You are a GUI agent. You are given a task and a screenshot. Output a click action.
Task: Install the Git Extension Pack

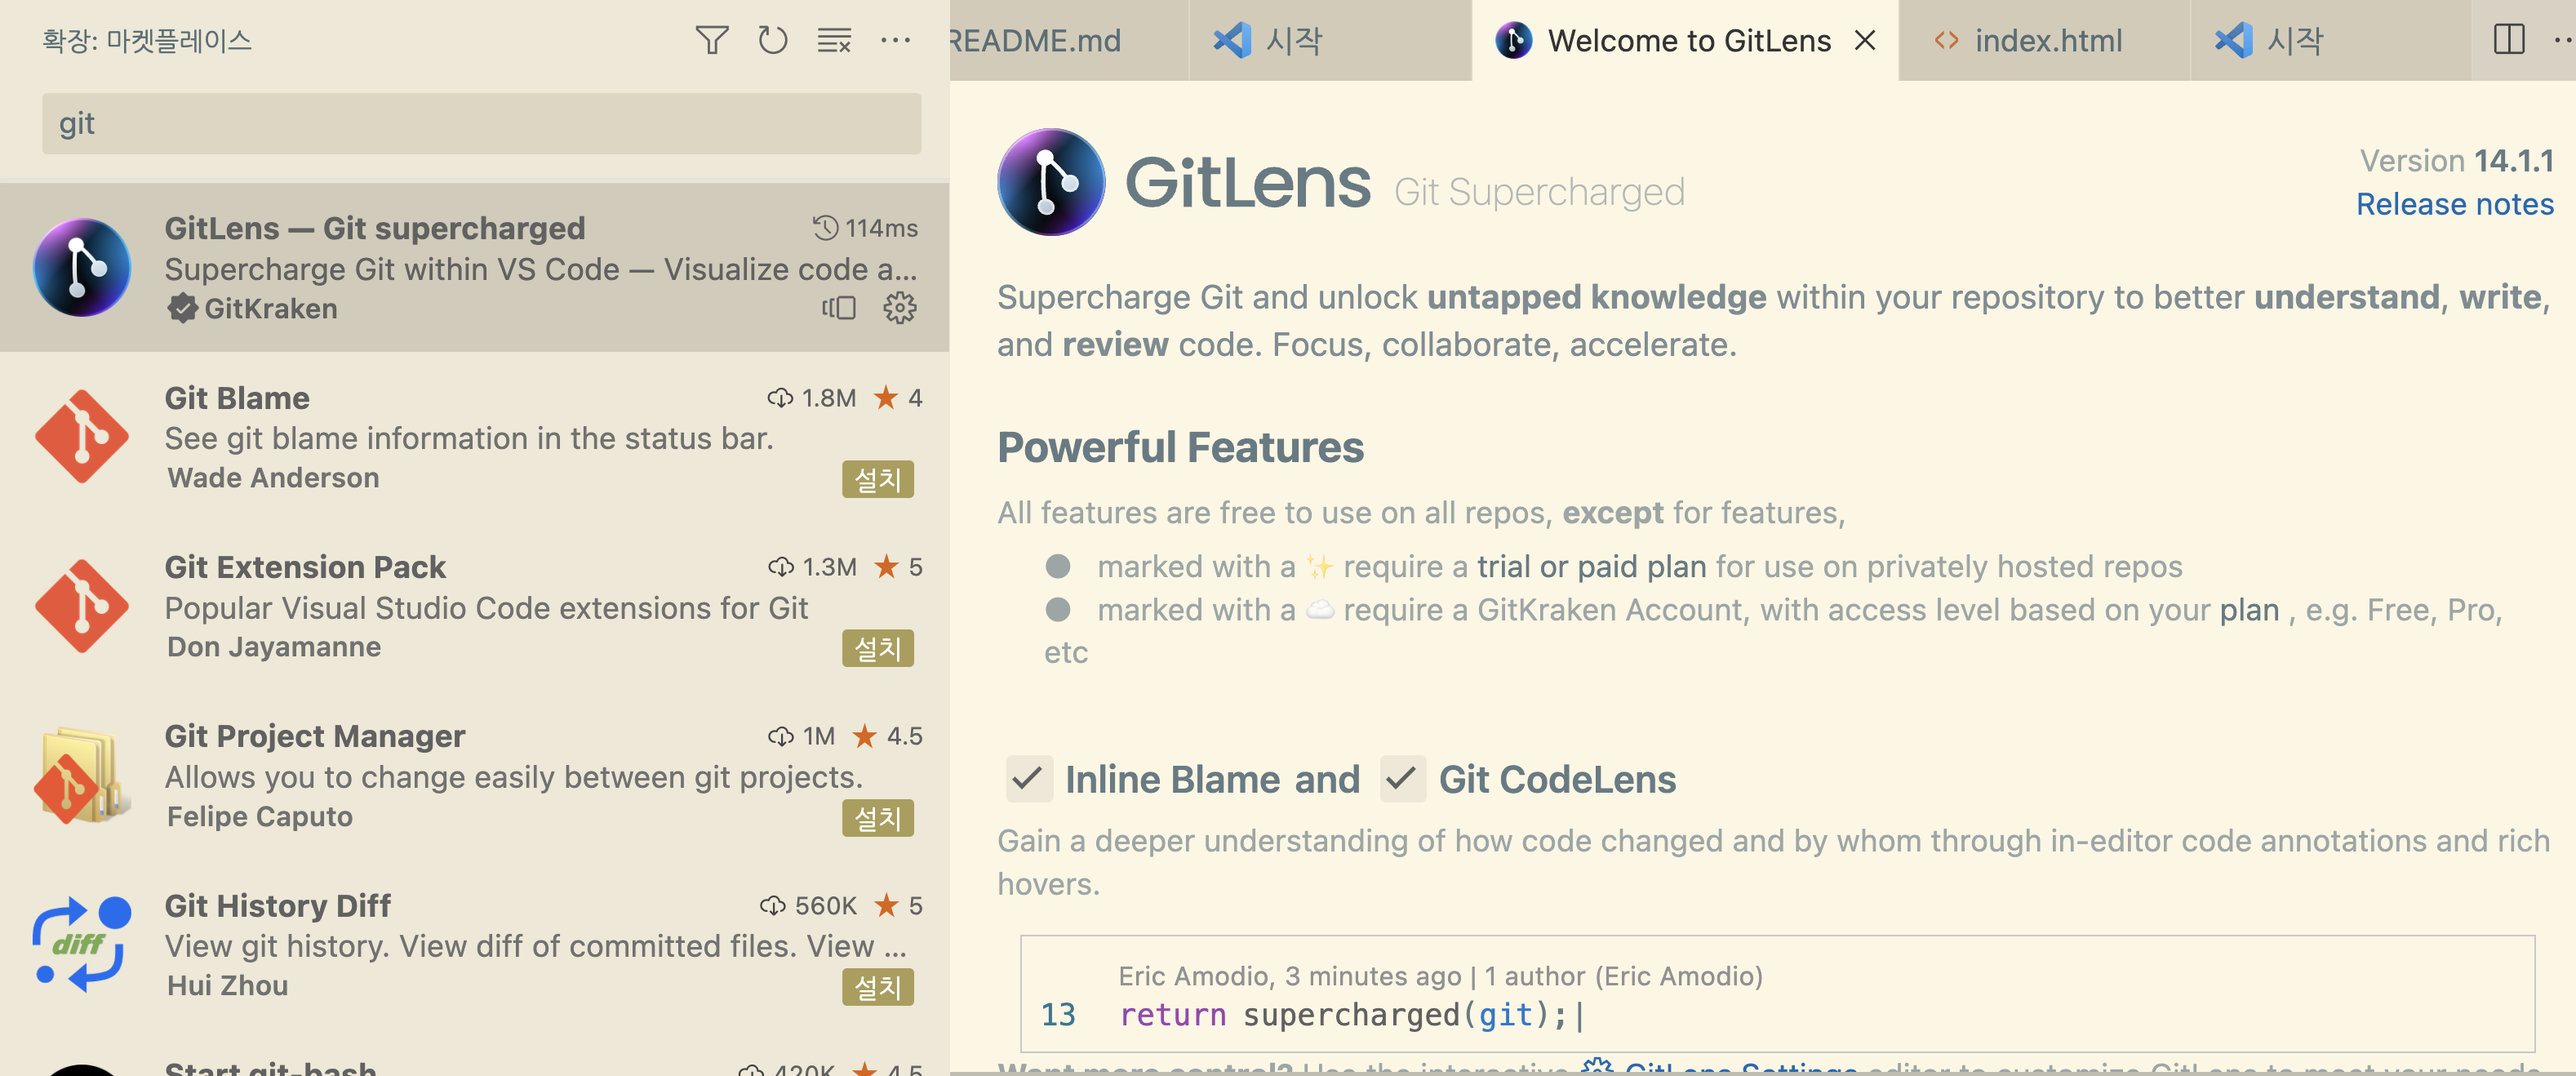click(877, 649)
